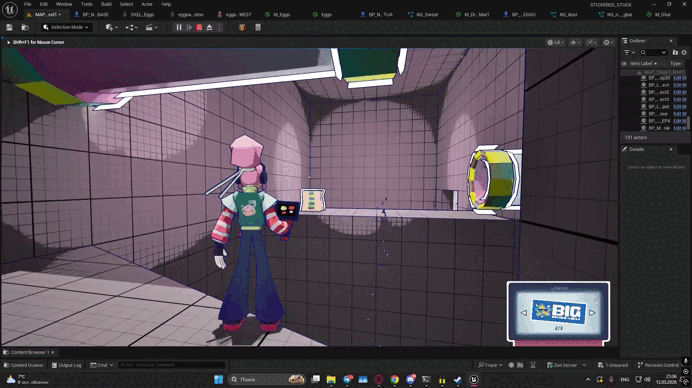The image size is (692, 388).
Task: Click the left arrow on the BIG sticker selector
Action: 524,313
